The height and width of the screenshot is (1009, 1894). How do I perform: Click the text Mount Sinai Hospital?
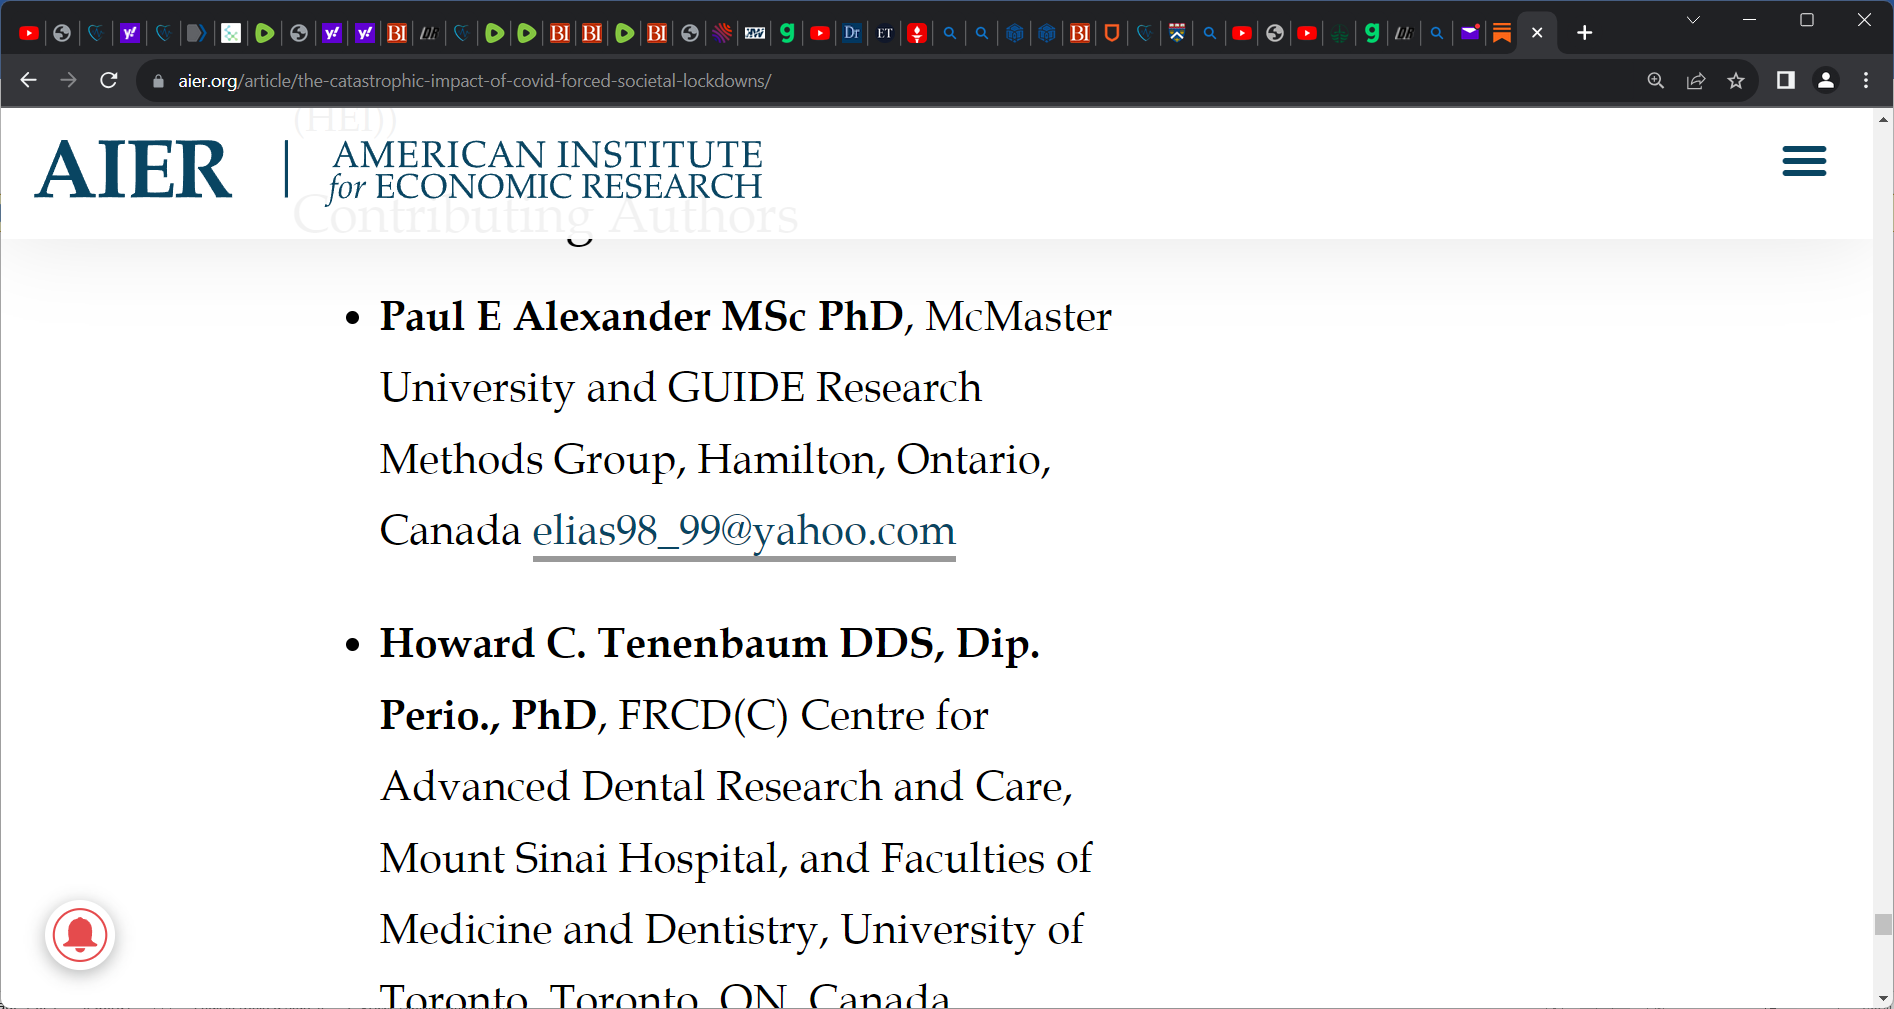(x=580, y=859)
